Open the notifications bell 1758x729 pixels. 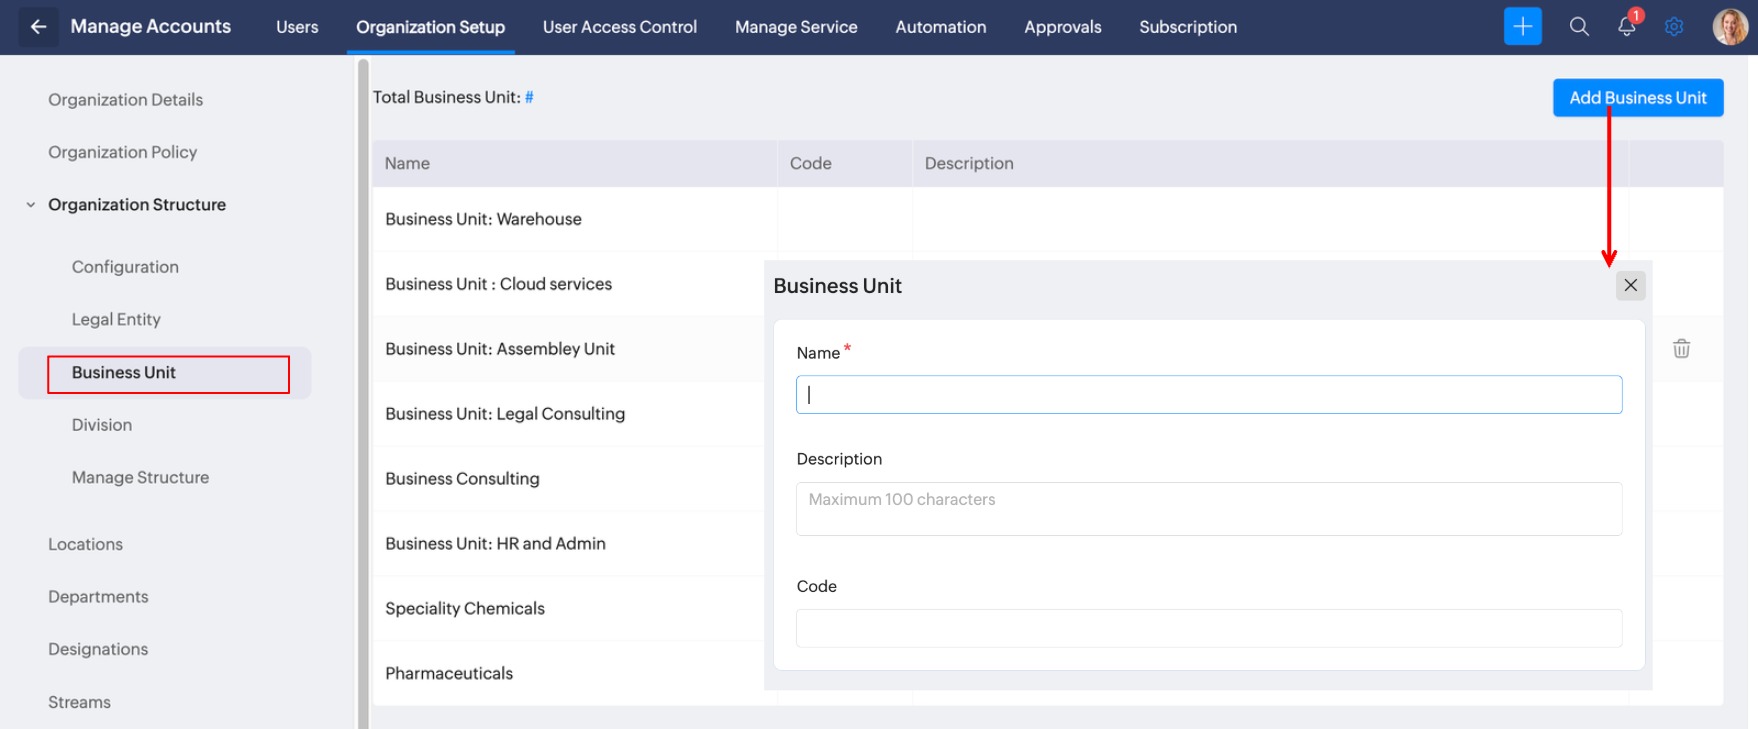coord(1627,27)
